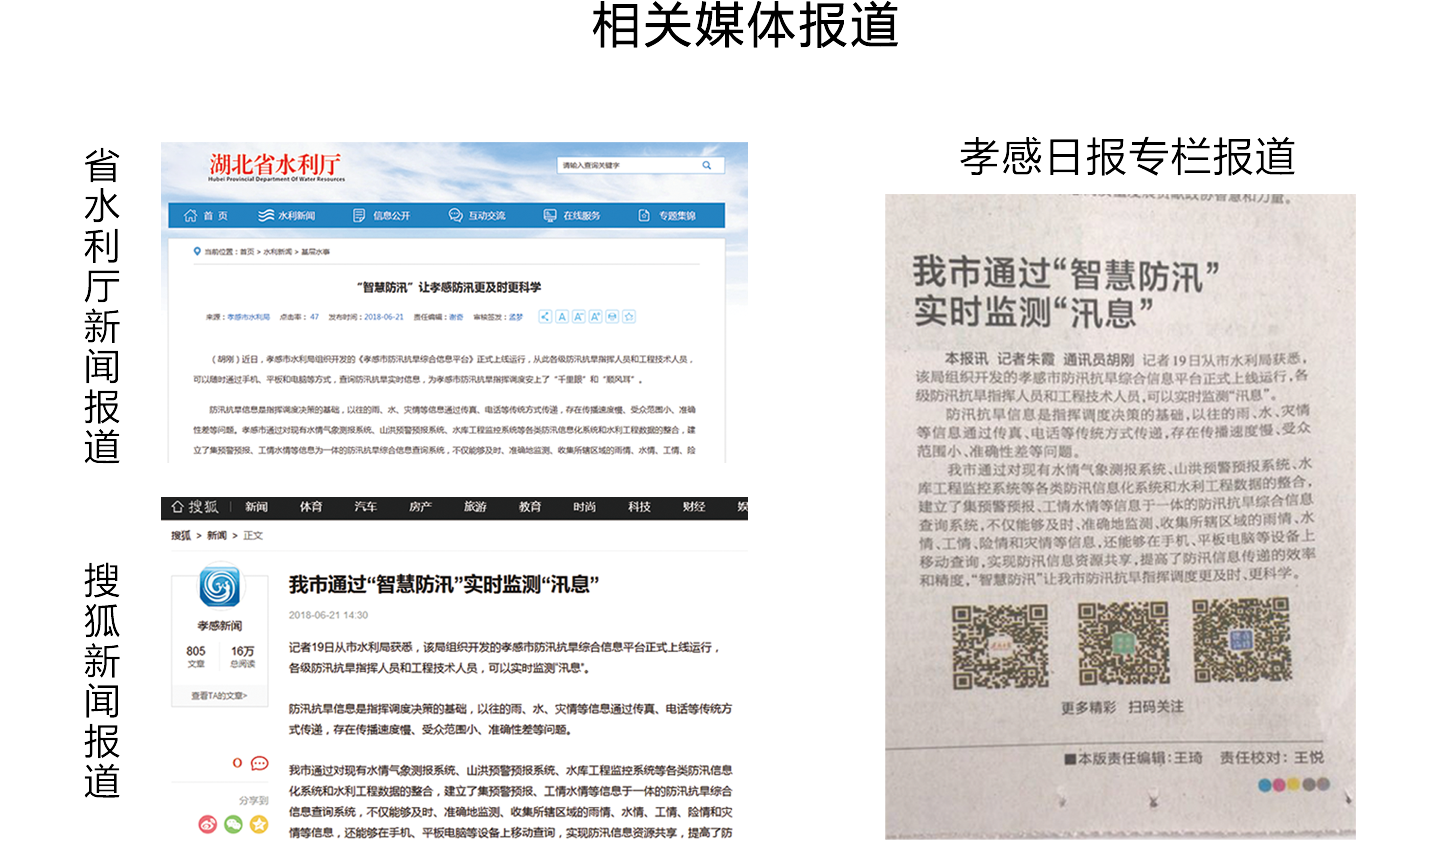This screenshot has height=841, width=1440.
Task: Click 新闻 in the Sohu breadcrumb
Action: pos(217,536)
